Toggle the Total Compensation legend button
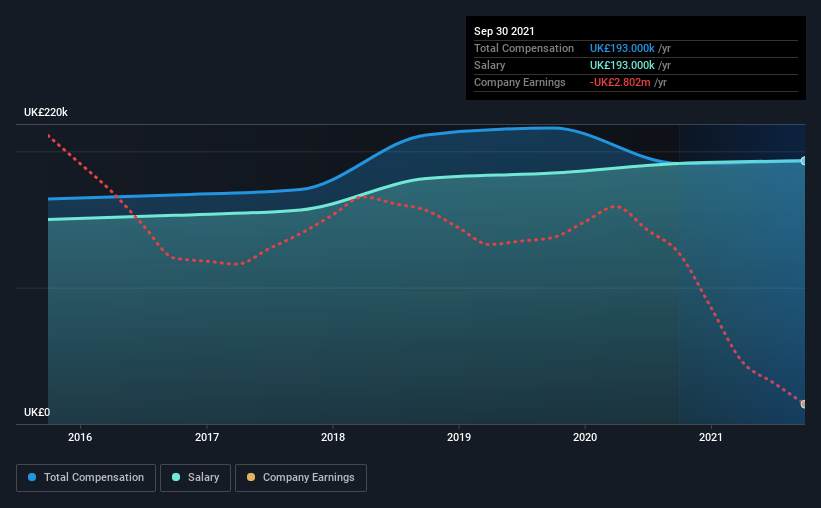The image size is (821, 508). (x=86, y=478)
